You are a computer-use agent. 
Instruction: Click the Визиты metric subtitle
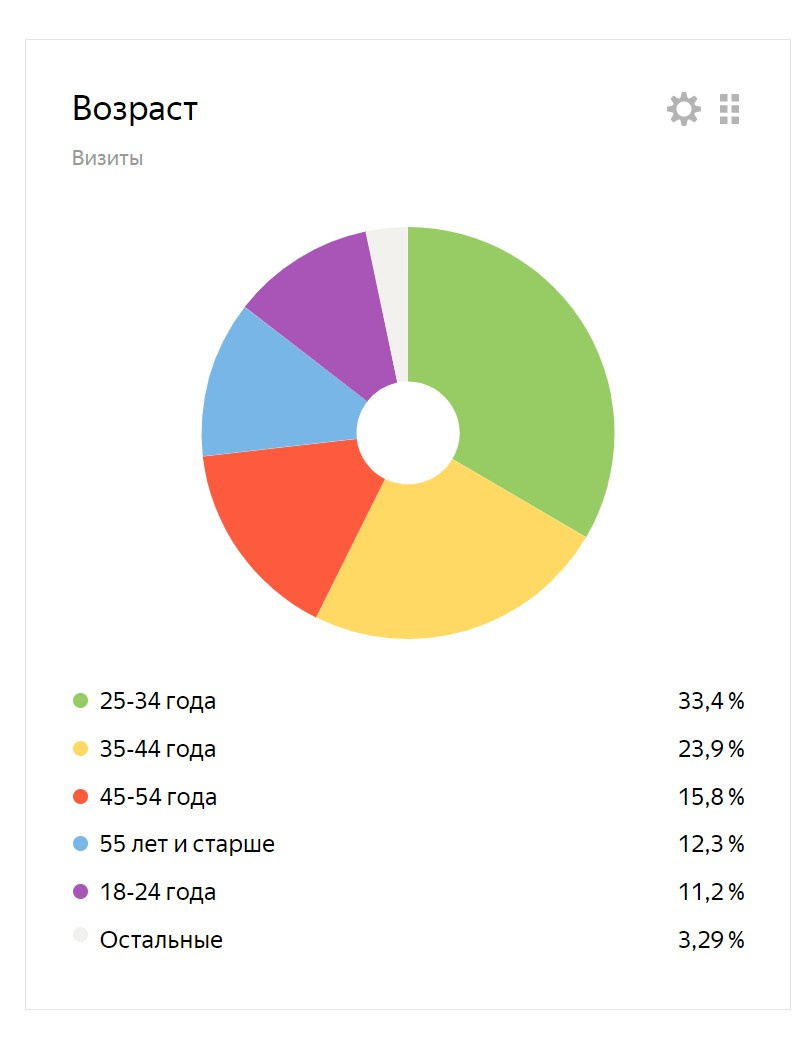point(107,158)
